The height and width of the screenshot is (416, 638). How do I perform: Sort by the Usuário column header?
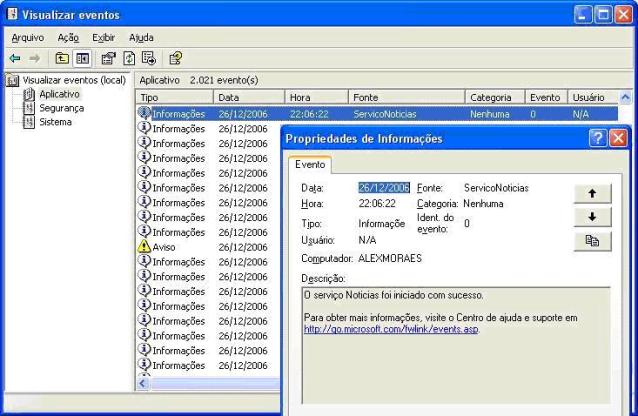coord(593,98)
